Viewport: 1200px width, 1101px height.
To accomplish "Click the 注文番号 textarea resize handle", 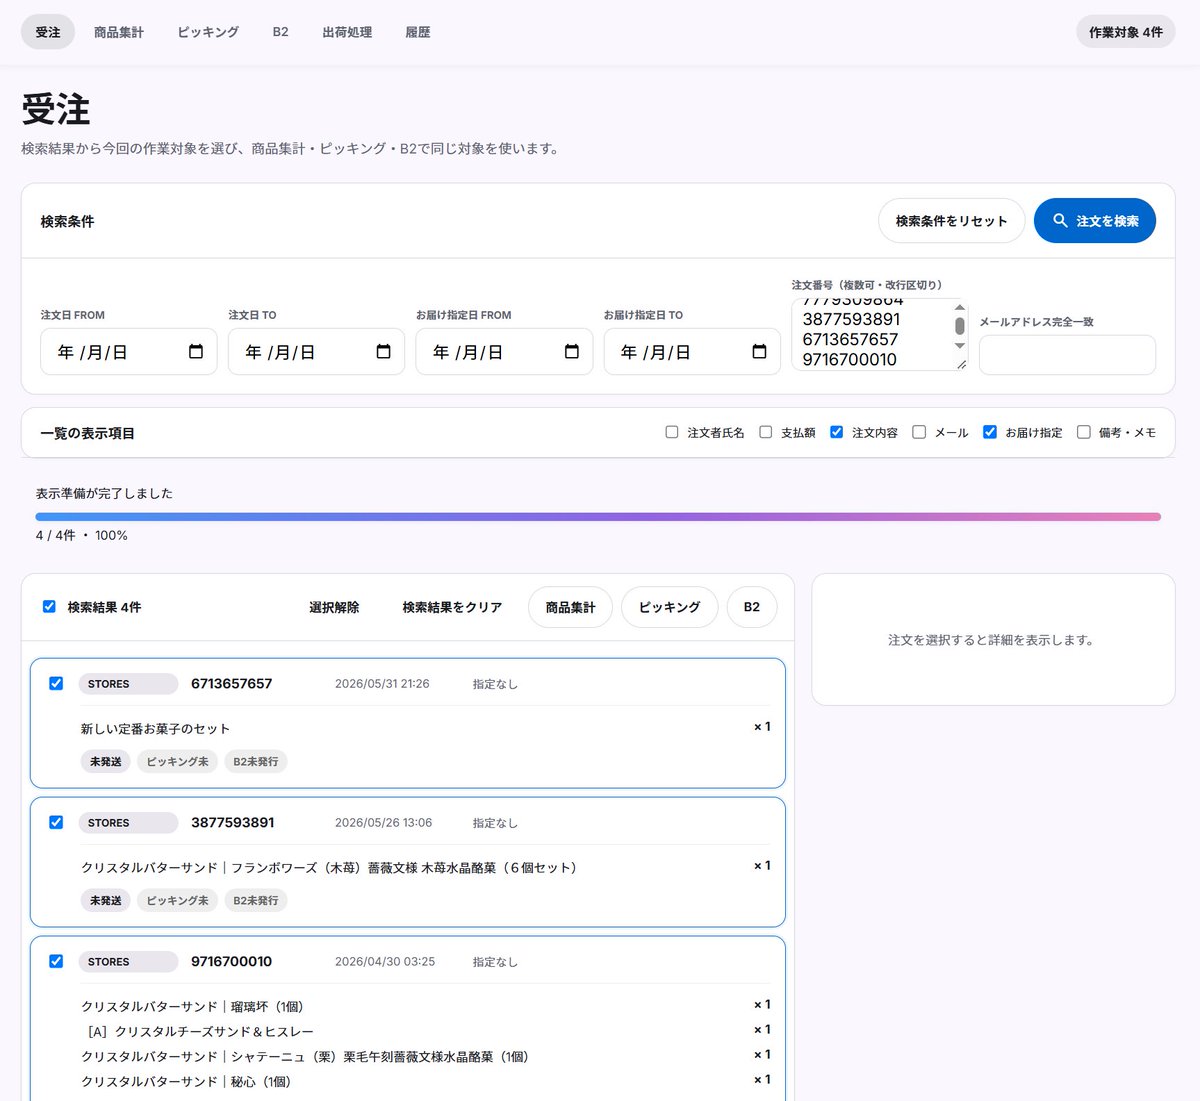I will (961, 364).
